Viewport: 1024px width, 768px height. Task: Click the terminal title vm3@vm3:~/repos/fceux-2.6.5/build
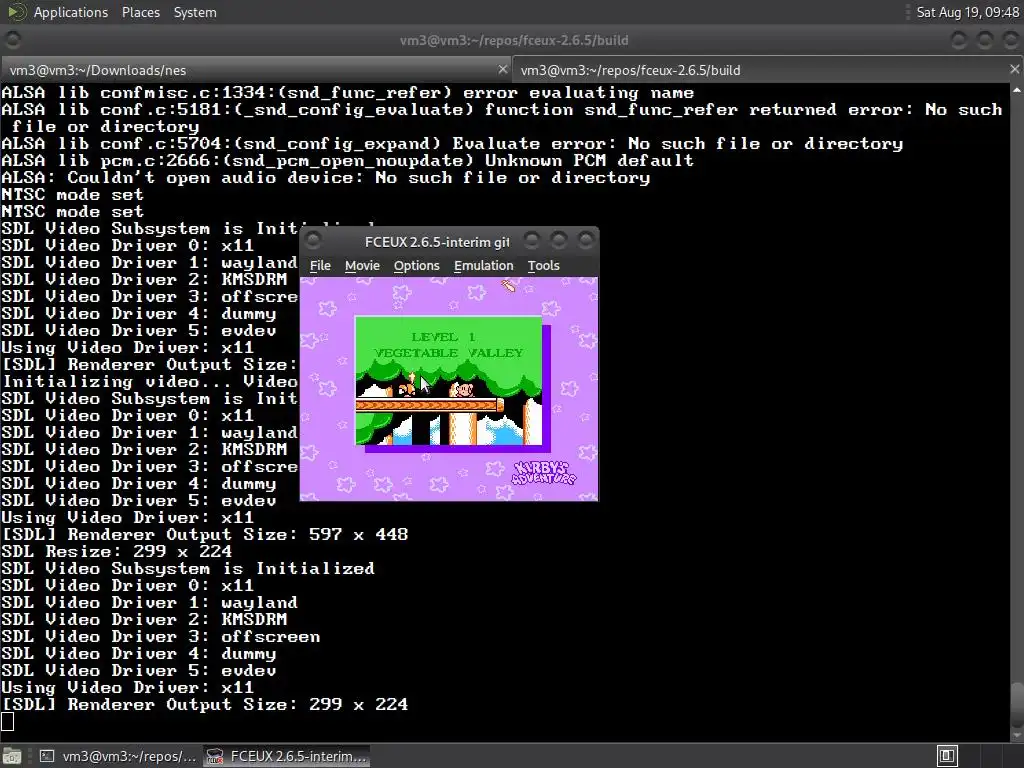point(514,40)
